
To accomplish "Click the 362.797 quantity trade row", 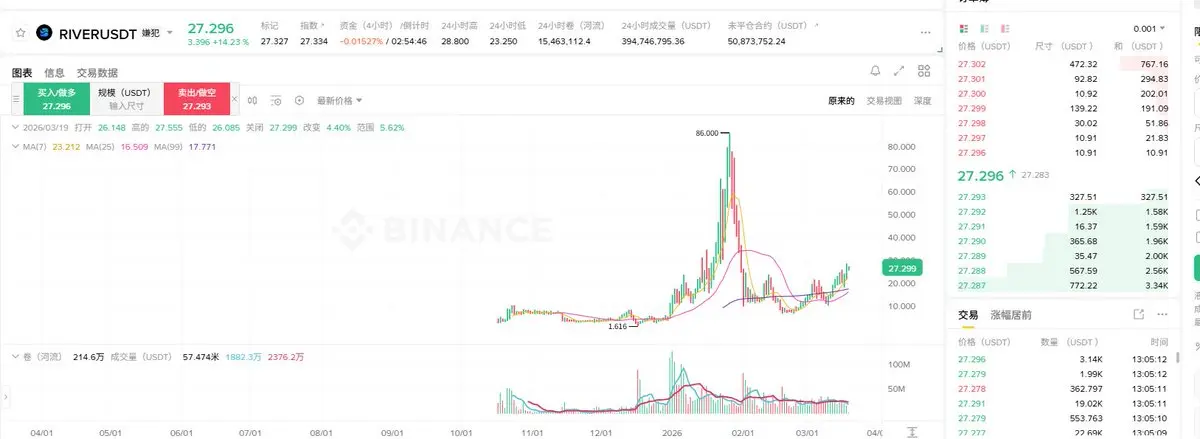I will (1063, 387).
